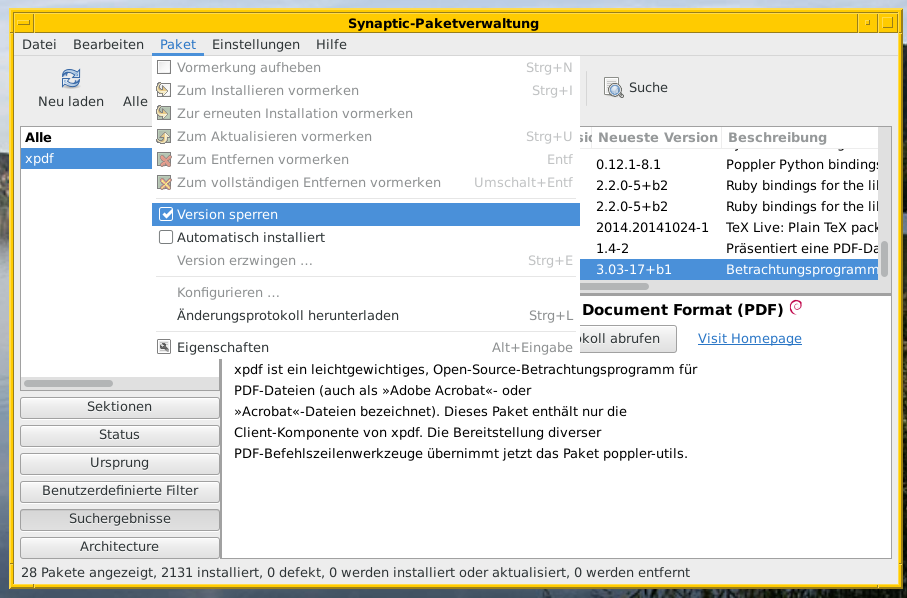Click the red Zum Entfernen vormerken icon
907x598 pixels.
164,159
